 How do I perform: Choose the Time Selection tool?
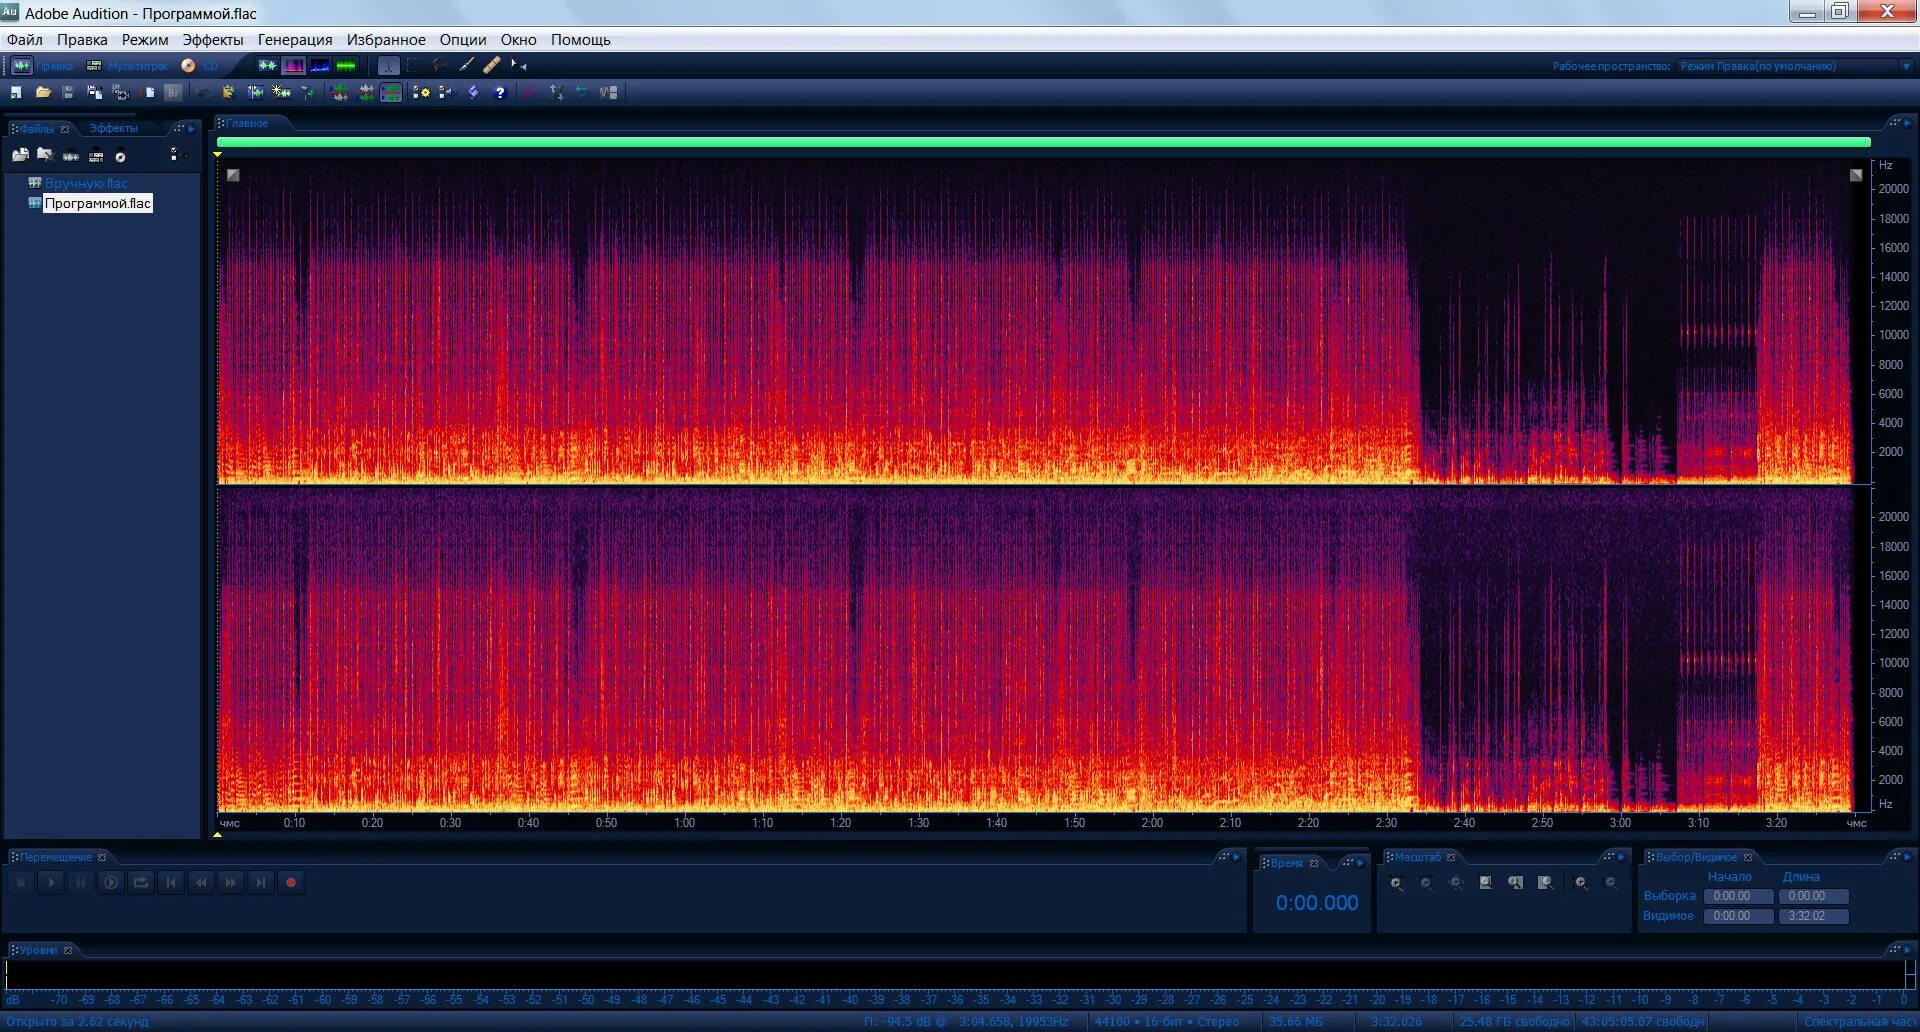pyautogui.click(x=389, y=66)
